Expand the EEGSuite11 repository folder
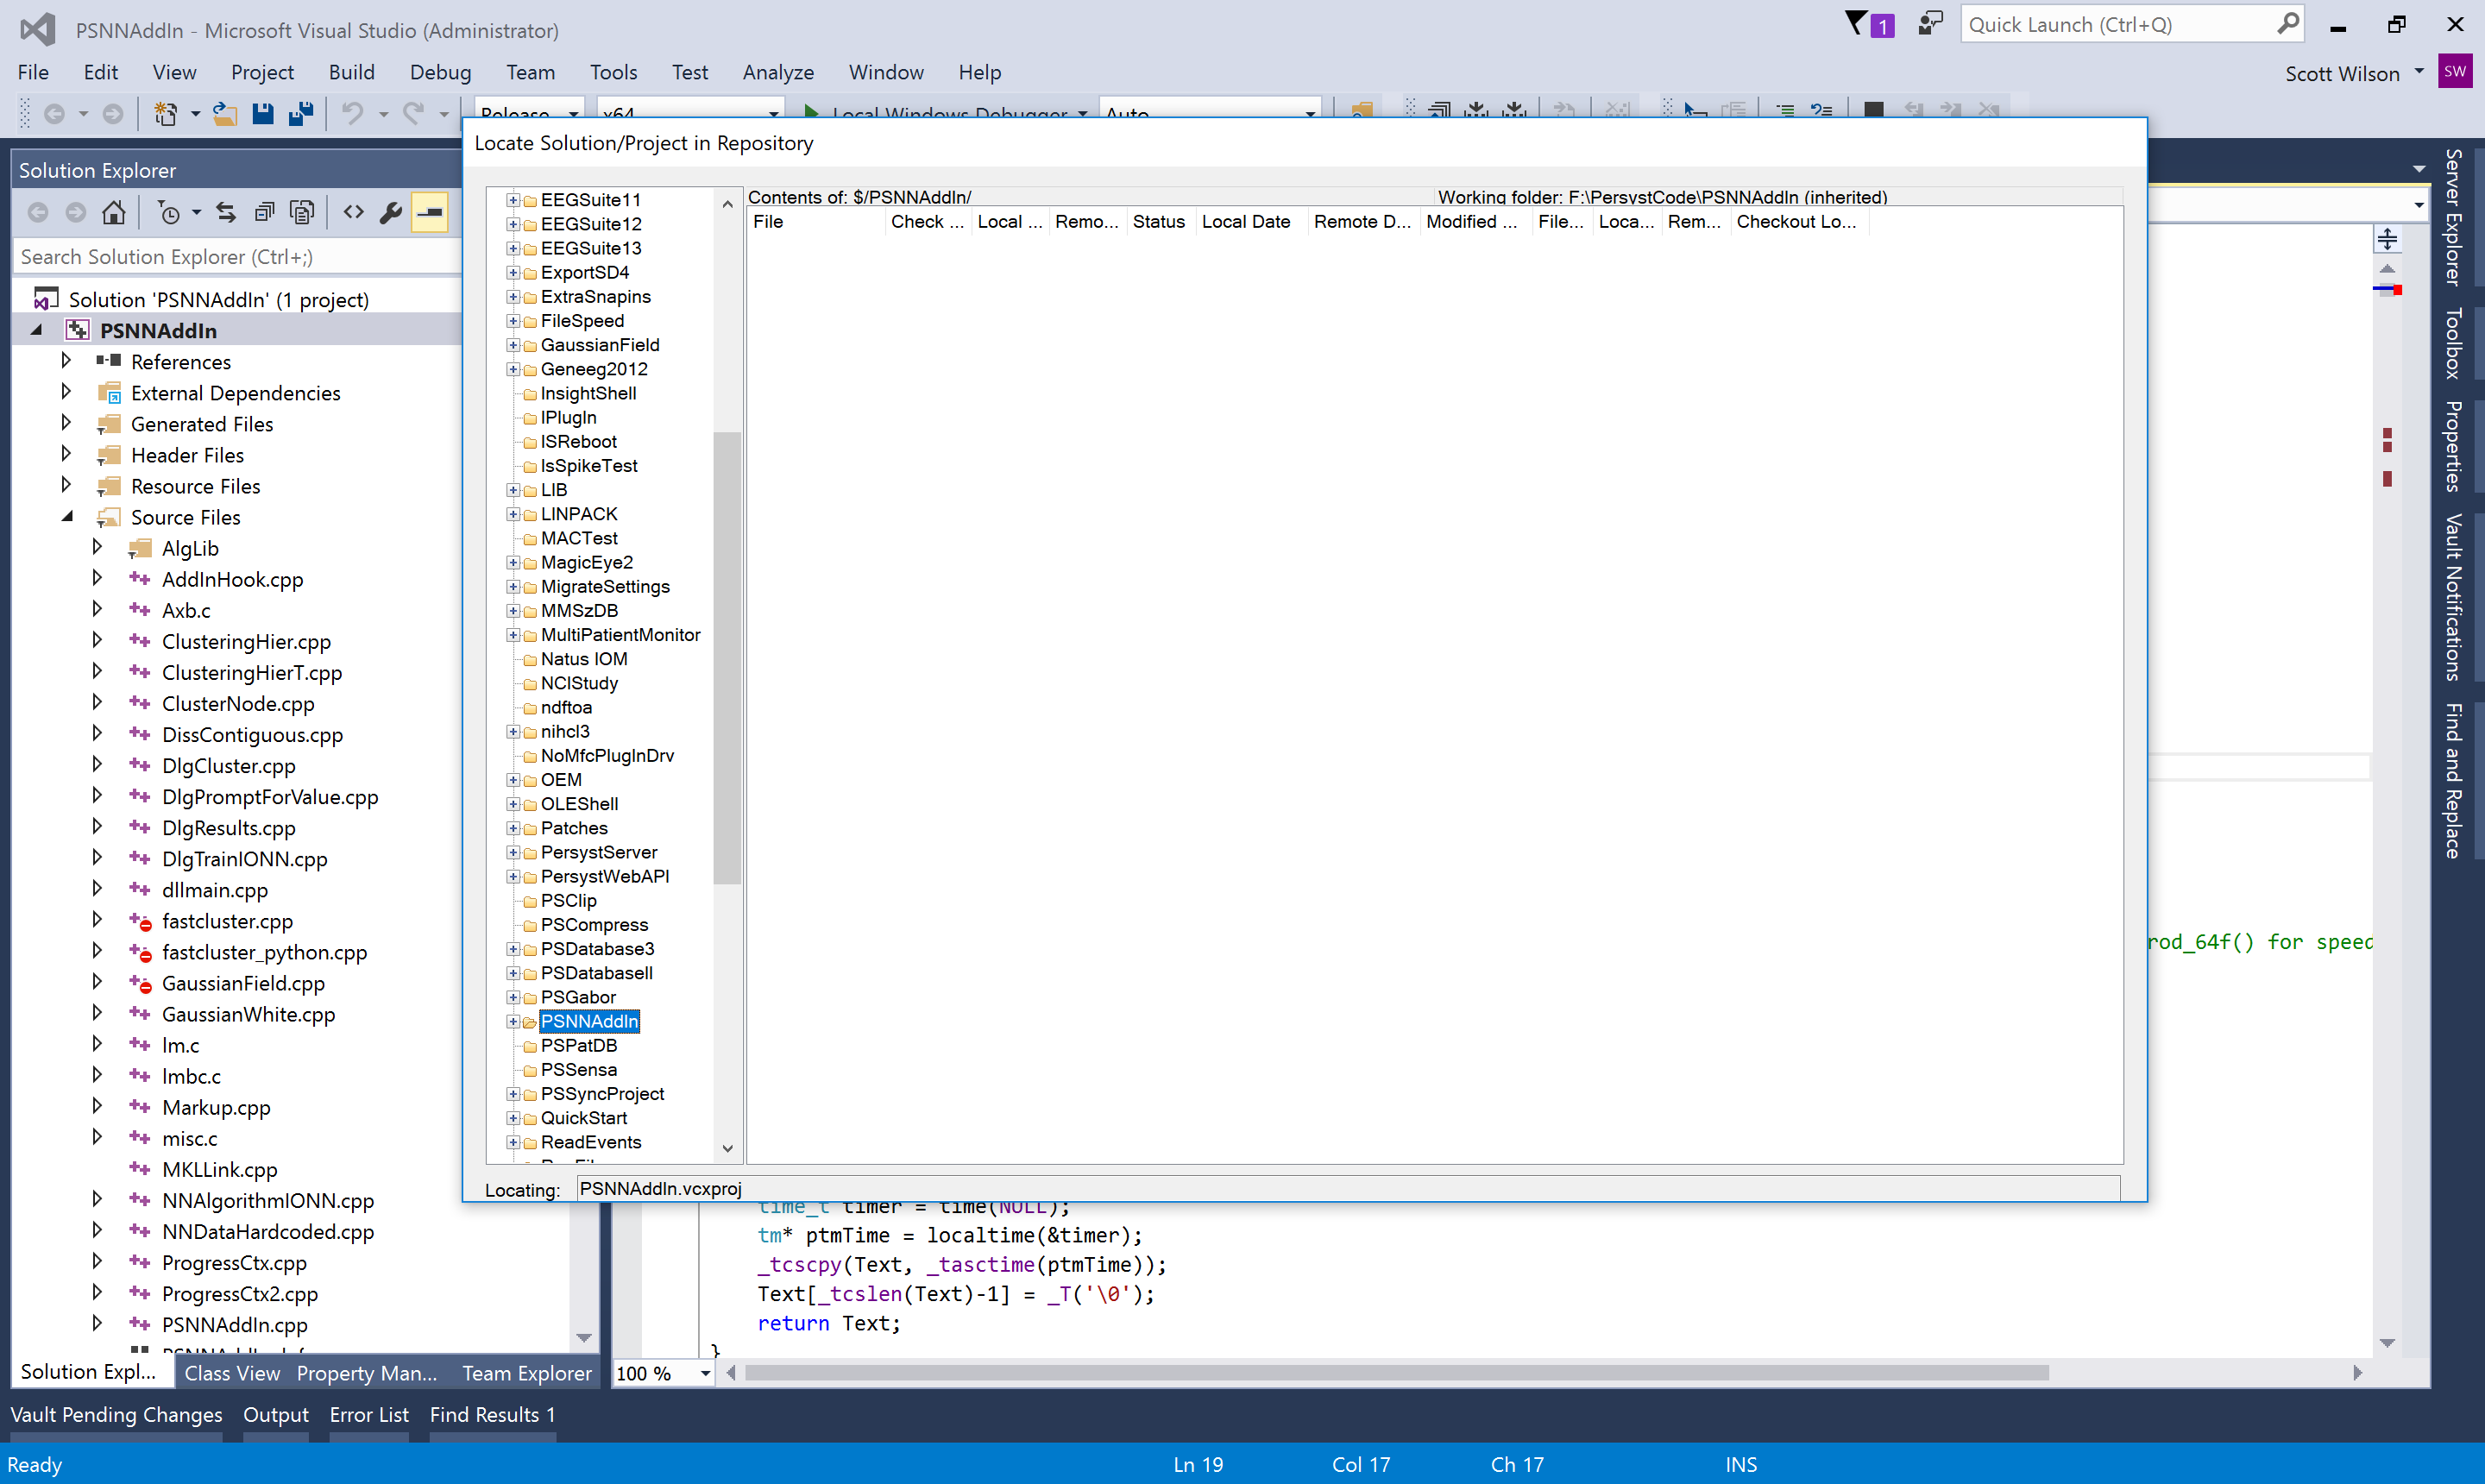The height and width of the screenshot is (1484, 2485). pyautogui.click(x=513, y=200)
